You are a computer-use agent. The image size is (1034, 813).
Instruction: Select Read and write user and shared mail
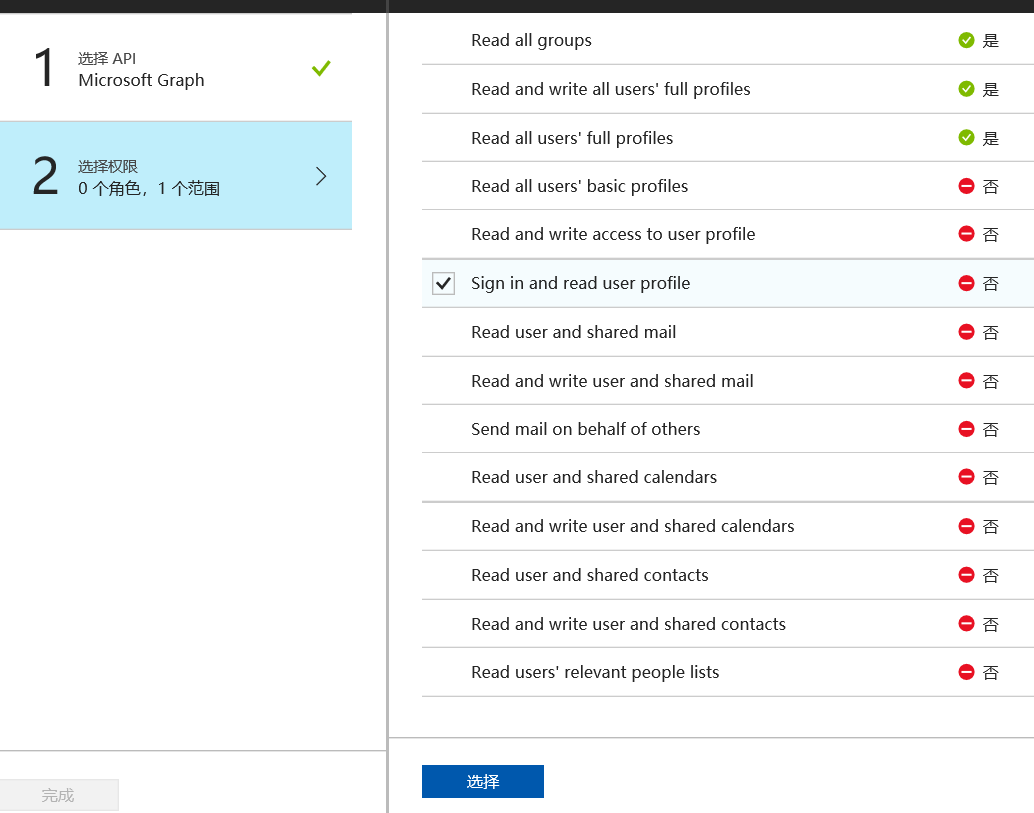(x=612, y=381)
